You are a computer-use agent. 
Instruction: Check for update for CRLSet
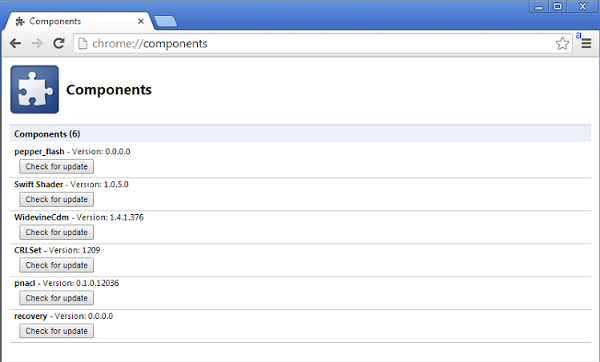tap(57, 265)
